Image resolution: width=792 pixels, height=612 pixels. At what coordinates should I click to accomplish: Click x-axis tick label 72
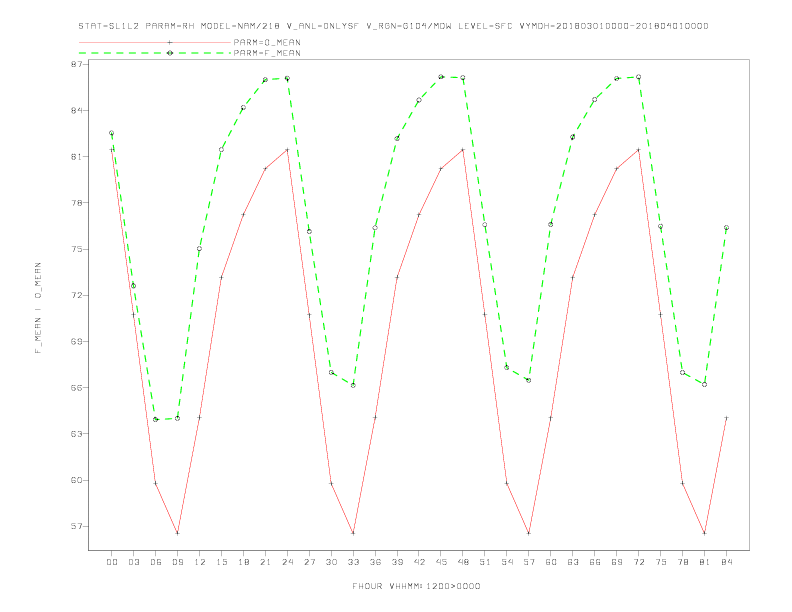point(638,562)
